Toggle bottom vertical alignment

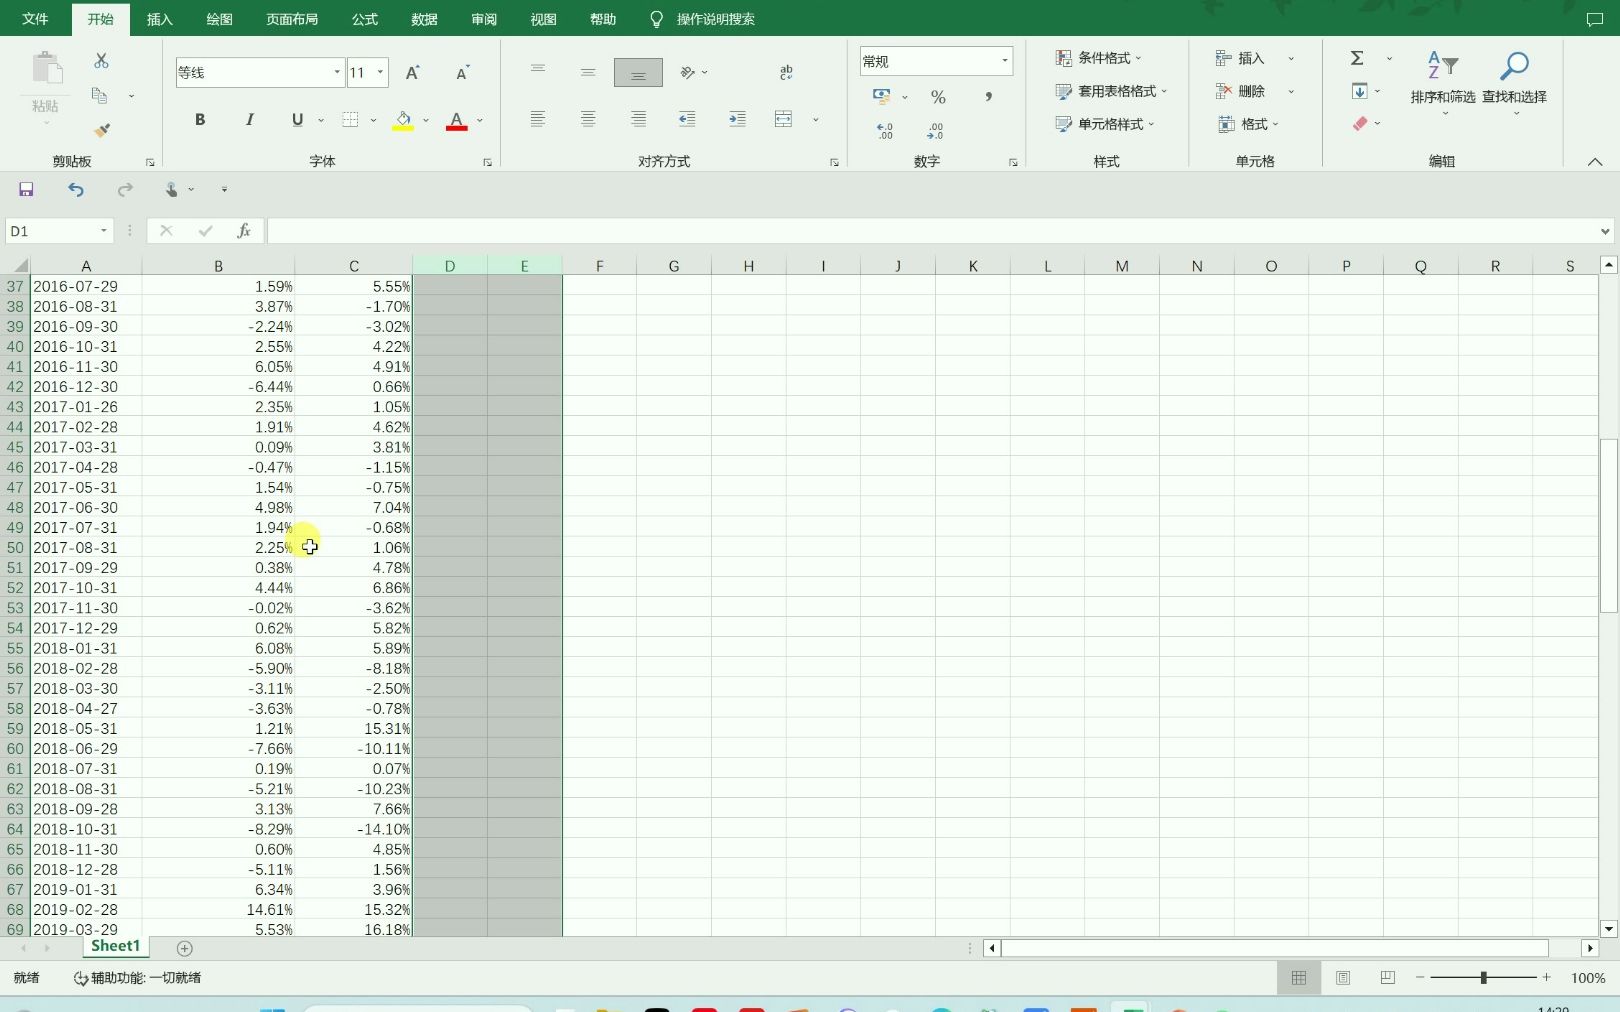point(638,72)
